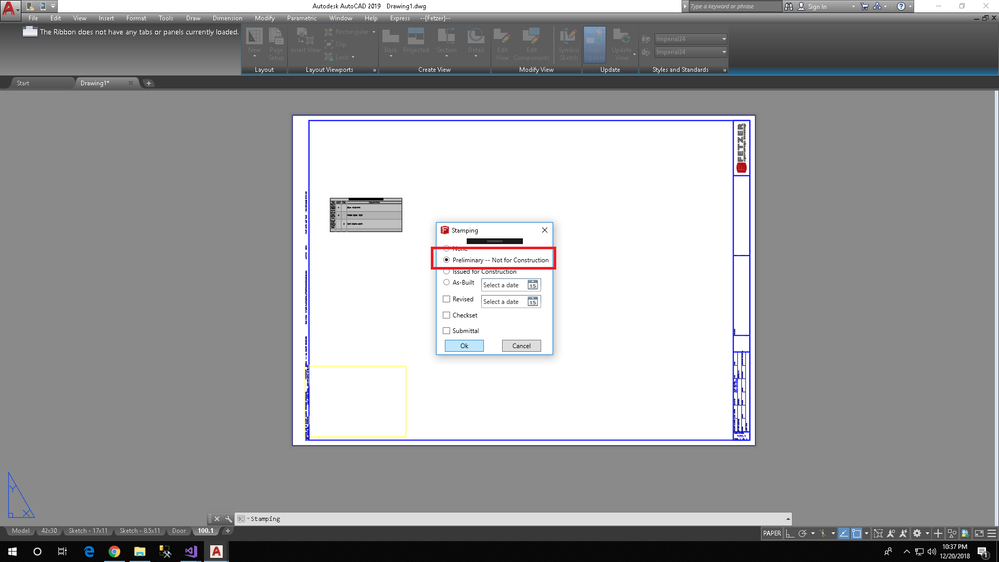Select the As-Built radio option
Image resolution: width=999 pixels, height=562 pixels.
[x=447, y=283]
